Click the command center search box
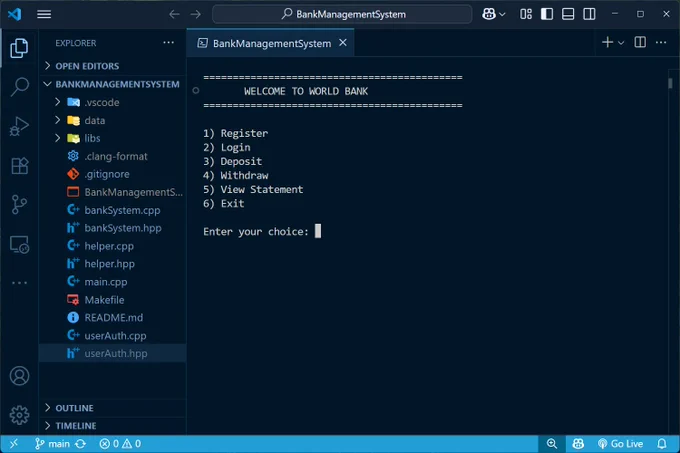680x453 pixels. tap(342, 14)
